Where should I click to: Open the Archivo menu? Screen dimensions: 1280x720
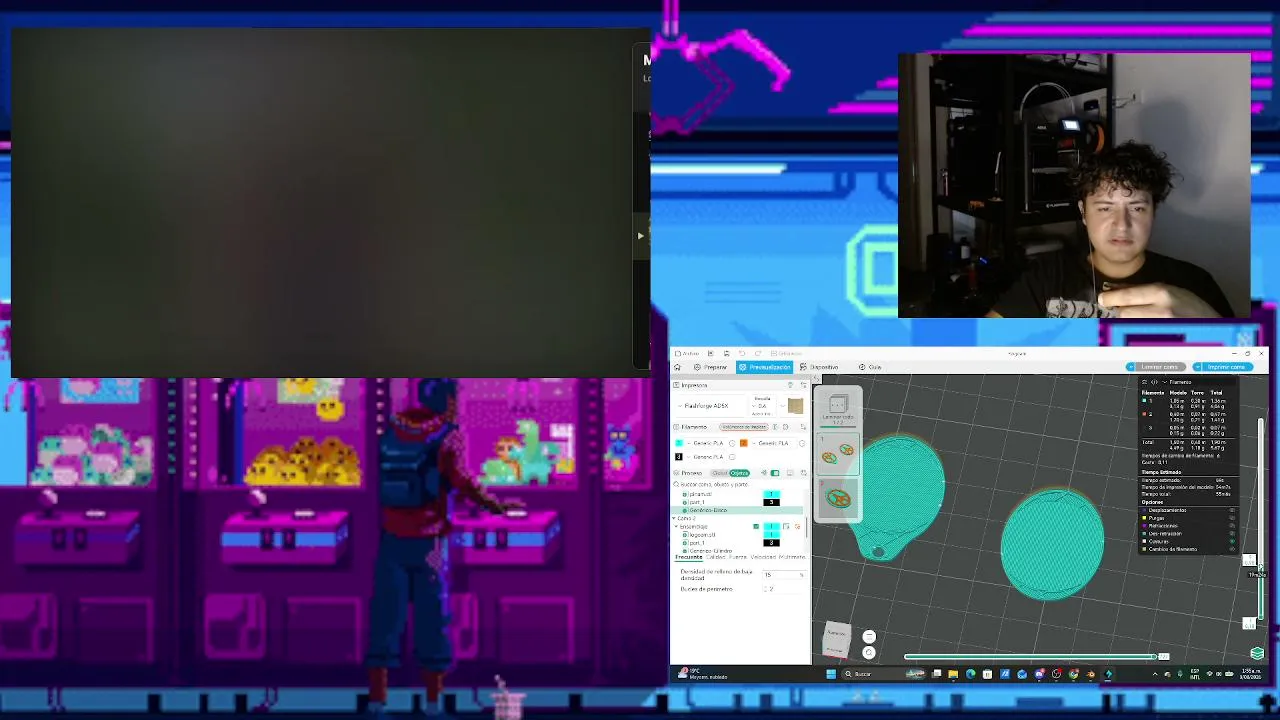click(687, 353)
